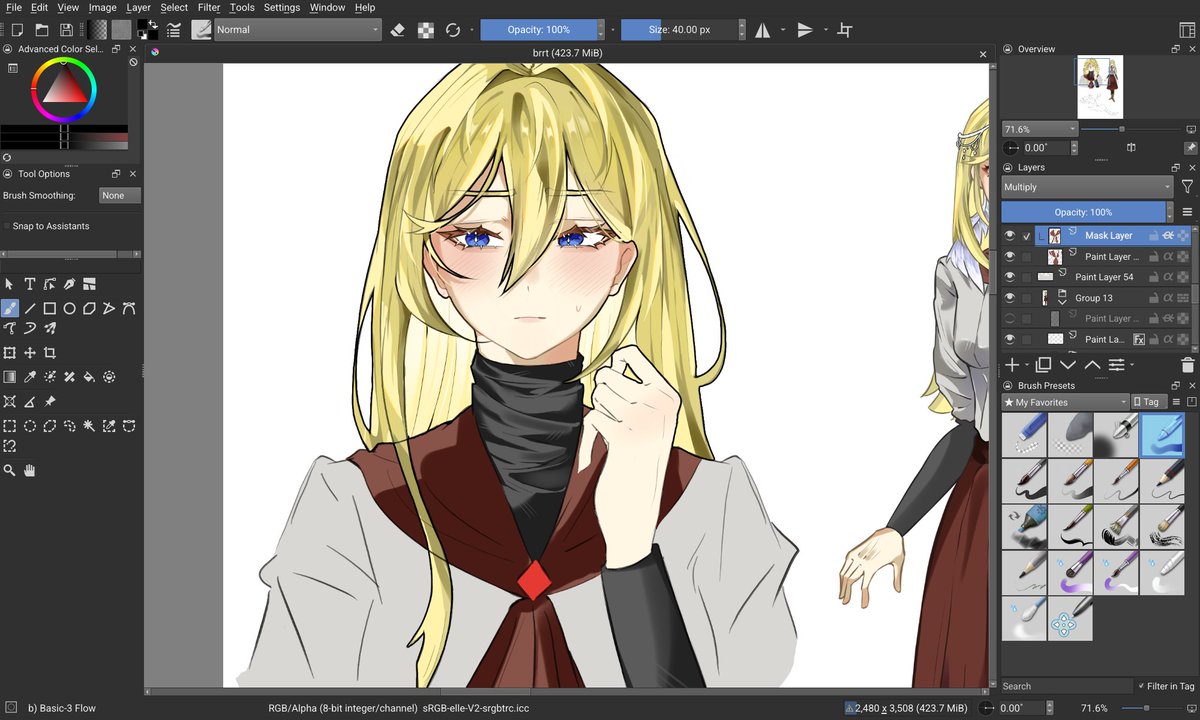Select the Rectangular Selection tool
Image resolution: width=1200 pixels, height=720 pixels.
coord(10,426)
